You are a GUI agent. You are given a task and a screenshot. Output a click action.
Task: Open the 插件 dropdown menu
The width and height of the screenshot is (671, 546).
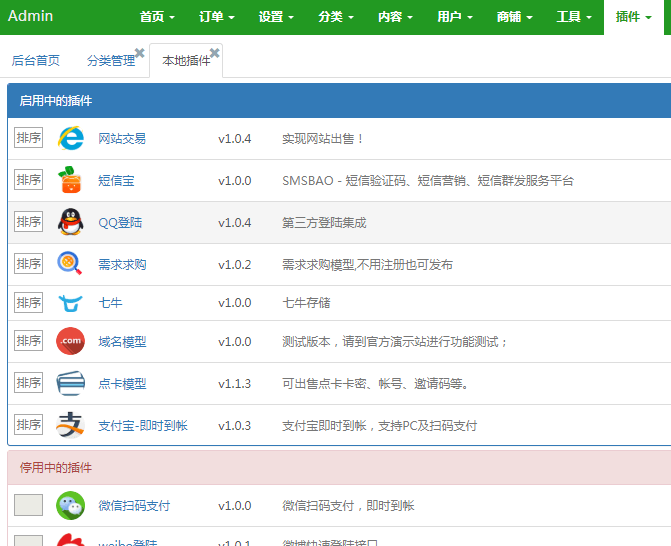(633, 17)
